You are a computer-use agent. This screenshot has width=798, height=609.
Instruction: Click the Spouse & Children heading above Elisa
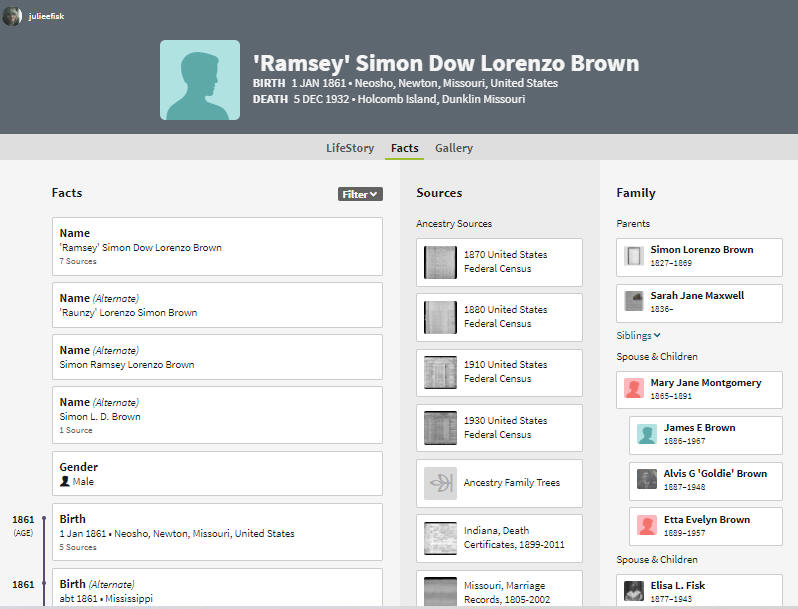click(x=657, y=560)
